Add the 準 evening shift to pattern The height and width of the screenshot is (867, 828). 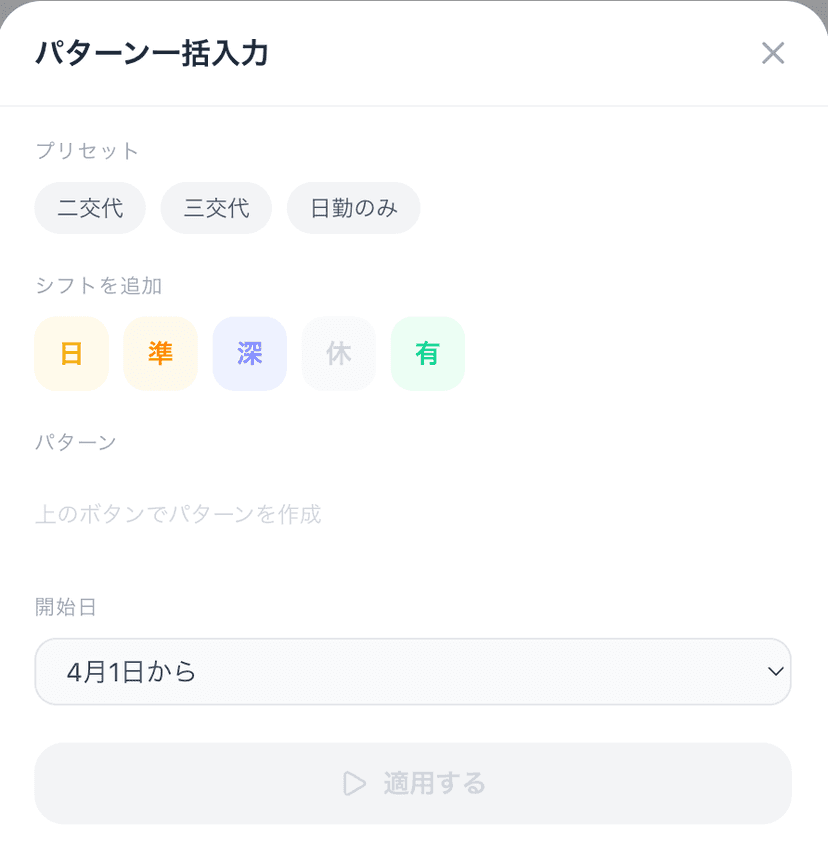point(160,353)
